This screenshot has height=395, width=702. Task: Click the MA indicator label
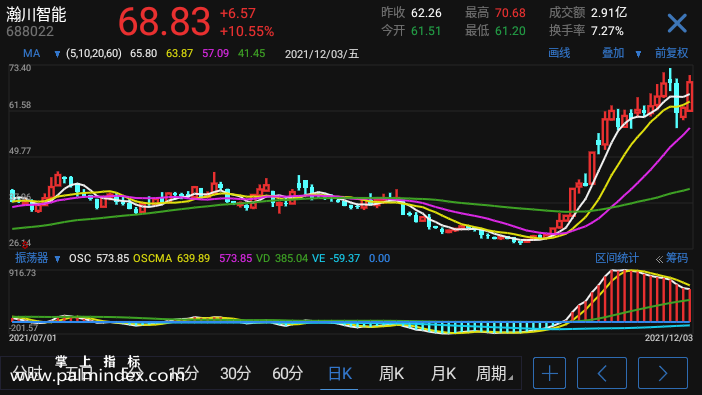coord(31,54)
